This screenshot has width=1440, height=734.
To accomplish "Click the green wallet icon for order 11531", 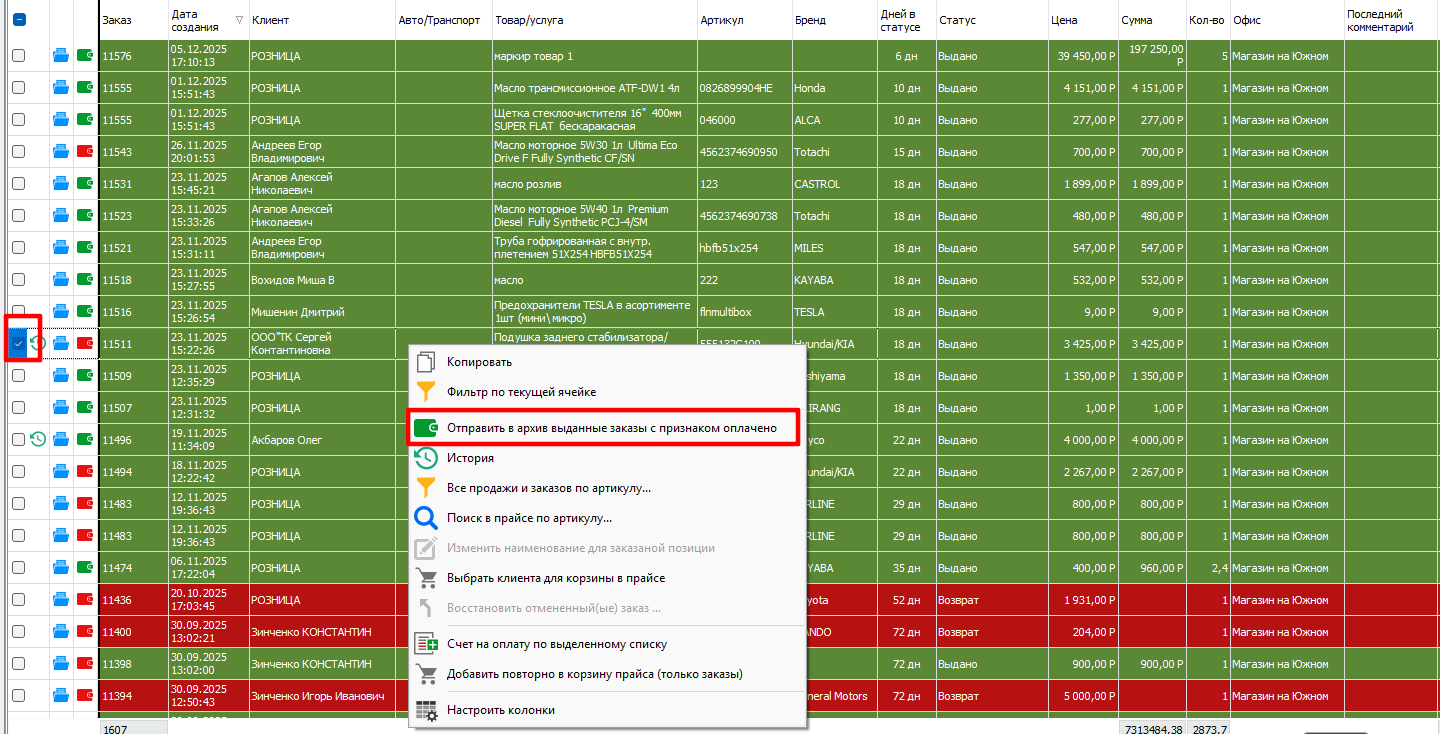I will tap(85, 184).
